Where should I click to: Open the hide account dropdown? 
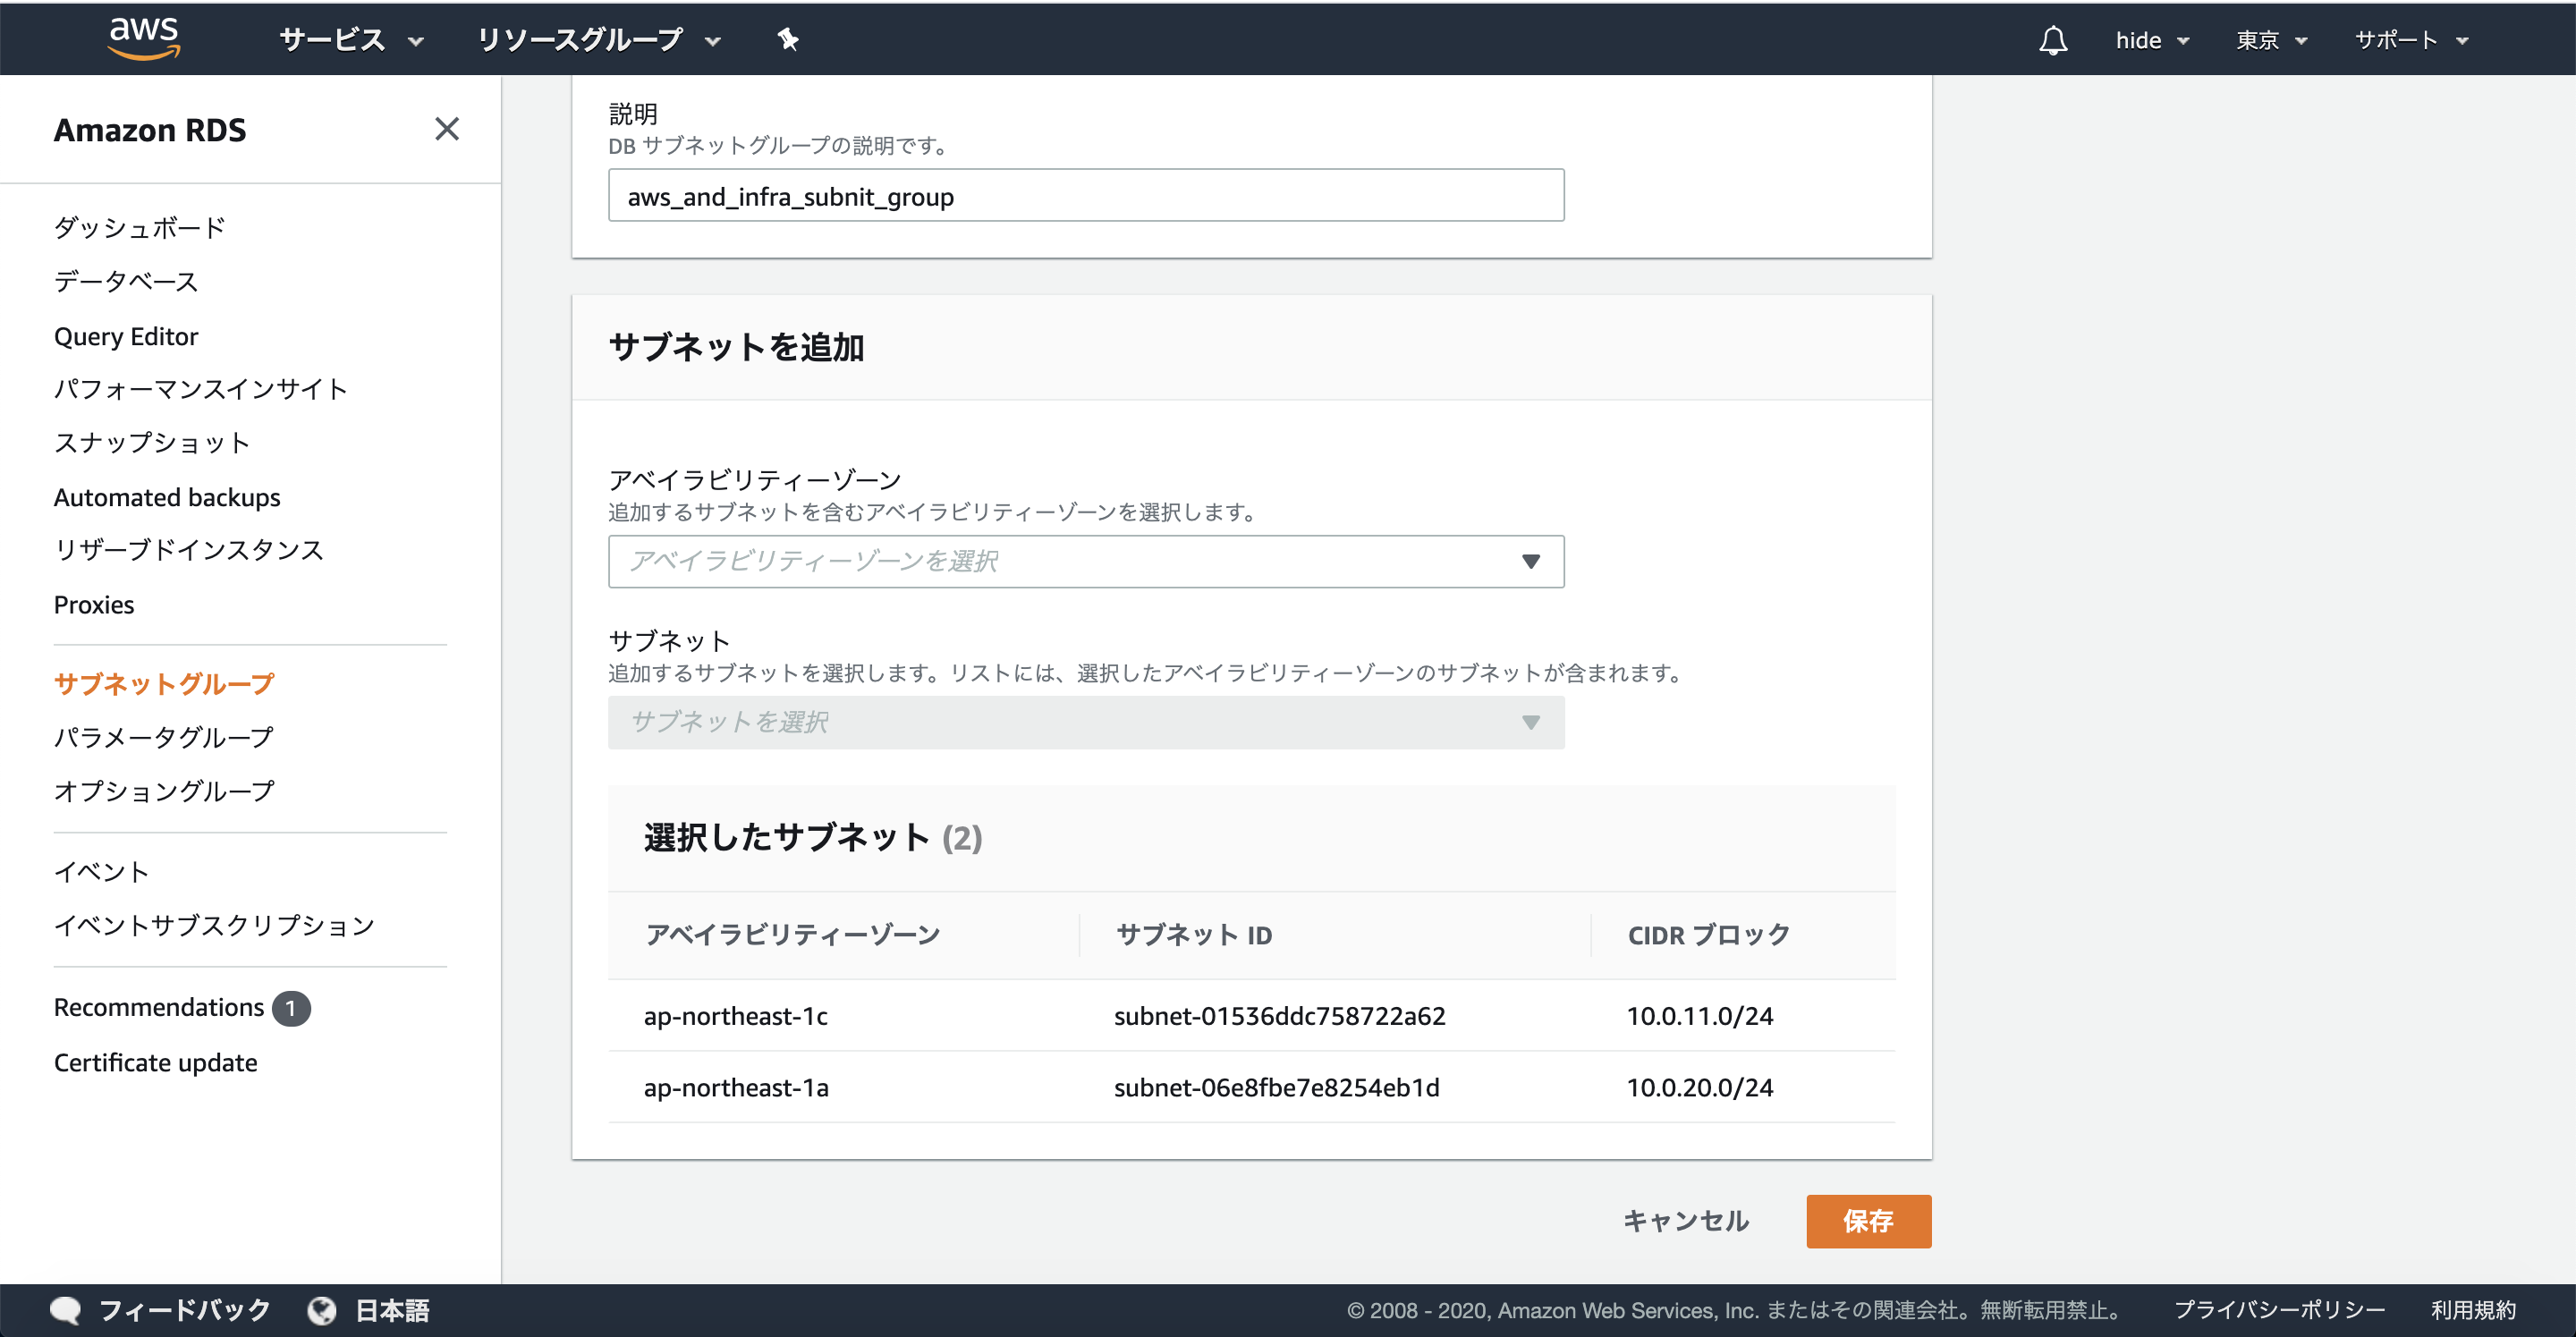(2152, 40)
